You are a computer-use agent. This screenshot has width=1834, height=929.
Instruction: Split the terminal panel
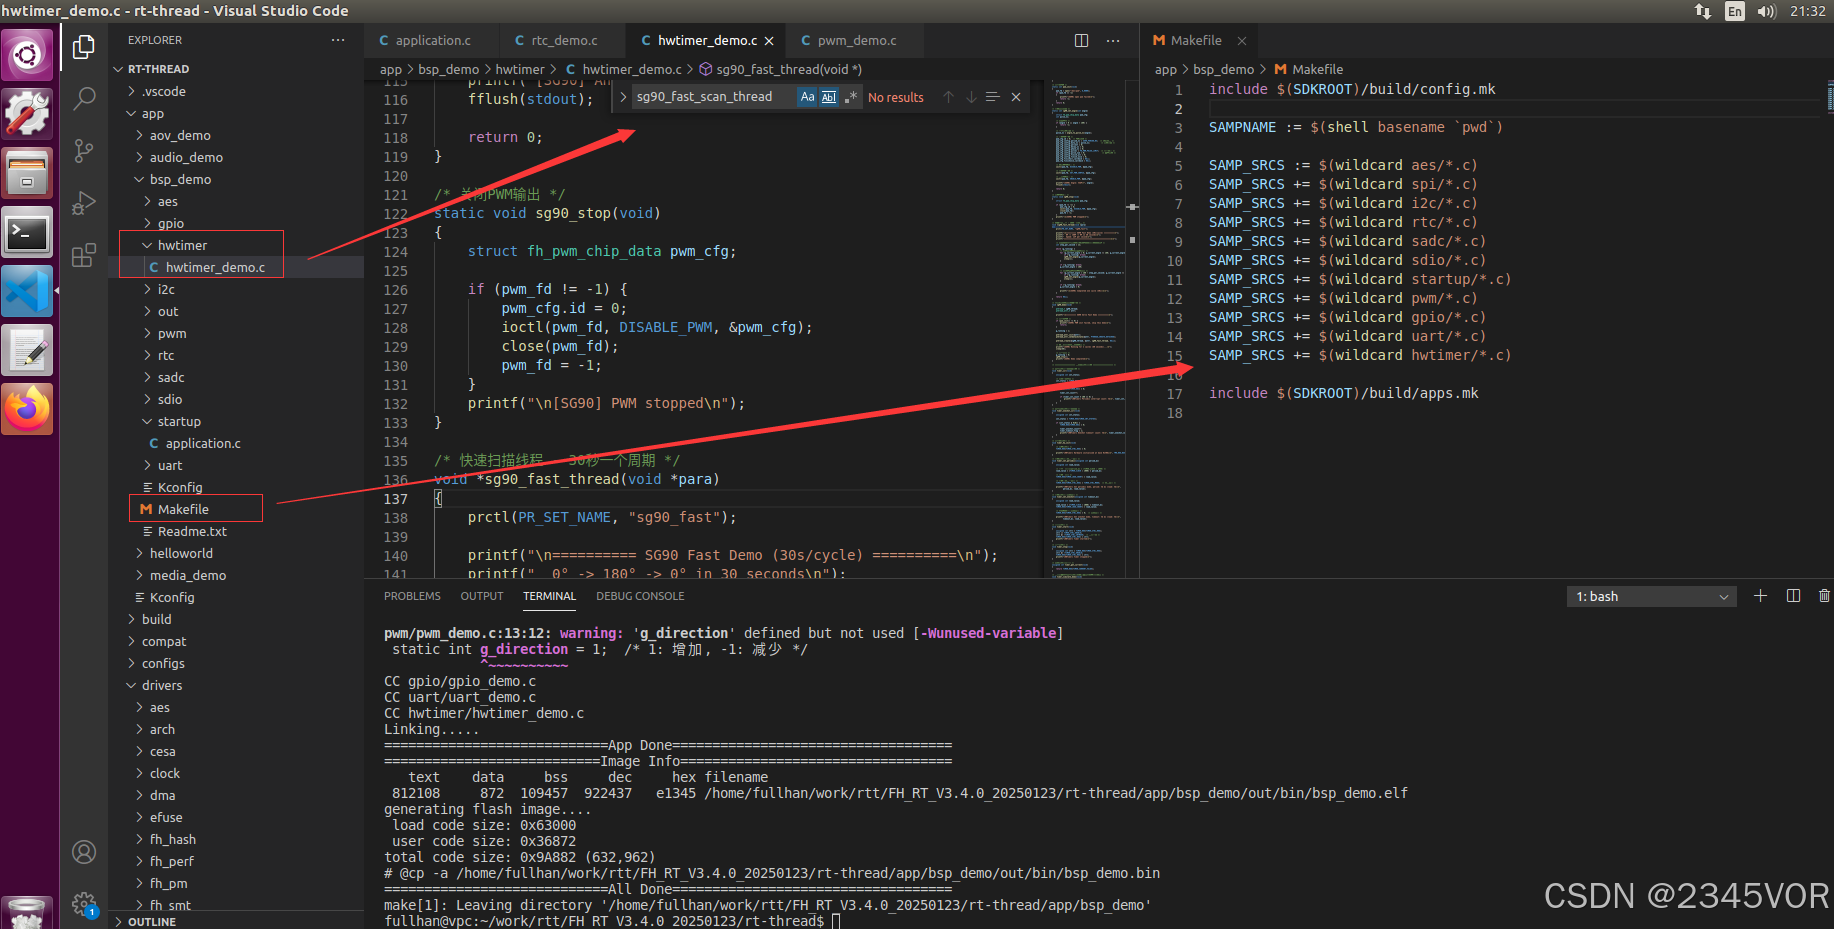(1793, 596)
